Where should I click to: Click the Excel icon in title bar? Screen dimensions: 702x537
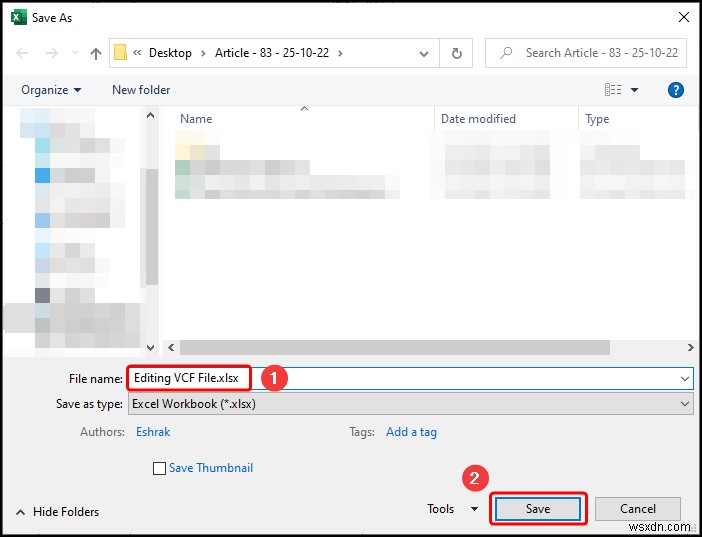click(x=19, y=17)
